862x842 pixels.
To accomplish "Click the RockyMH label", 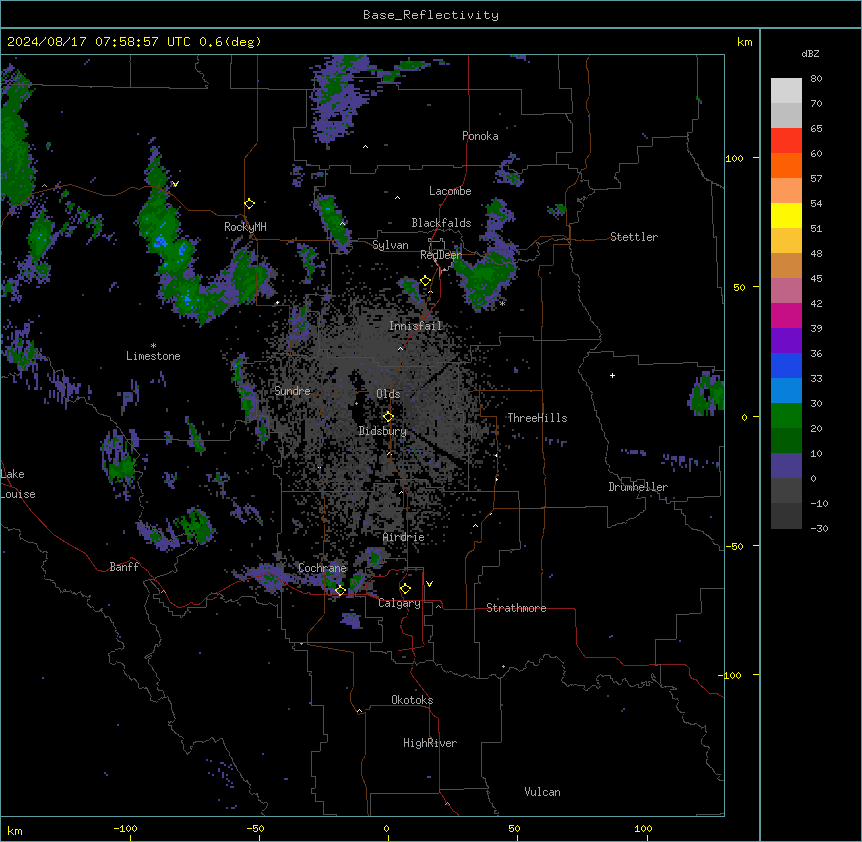I will pyautogui.click(x=245, y=227).
